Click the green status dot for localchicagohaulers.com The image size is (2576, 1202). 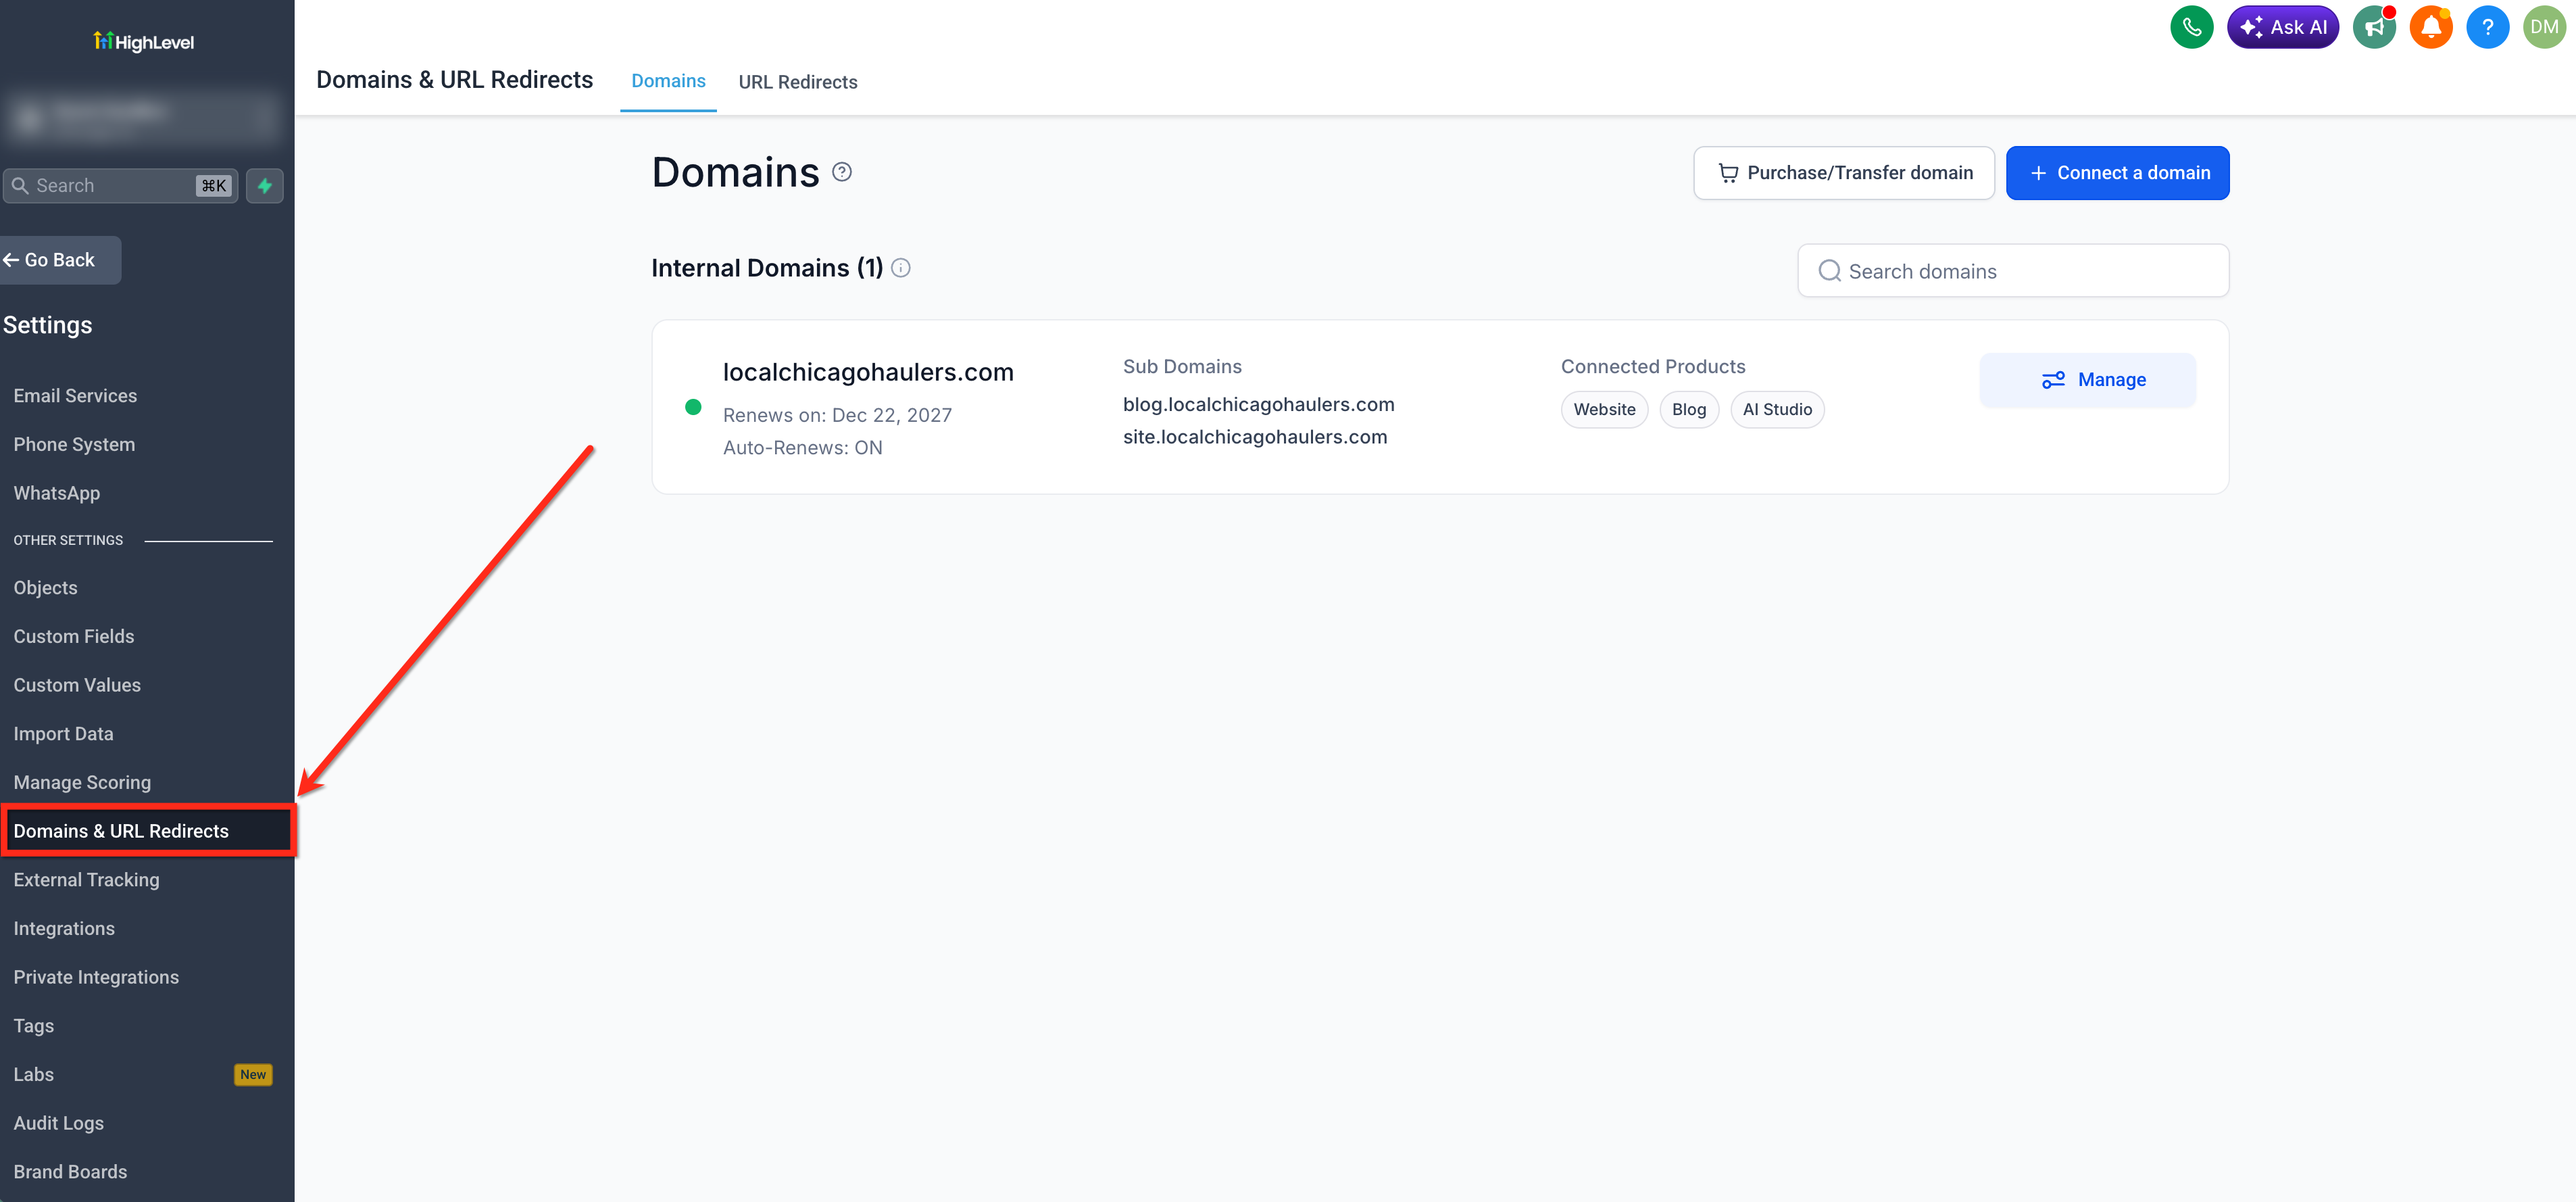[x=693, y=407]
